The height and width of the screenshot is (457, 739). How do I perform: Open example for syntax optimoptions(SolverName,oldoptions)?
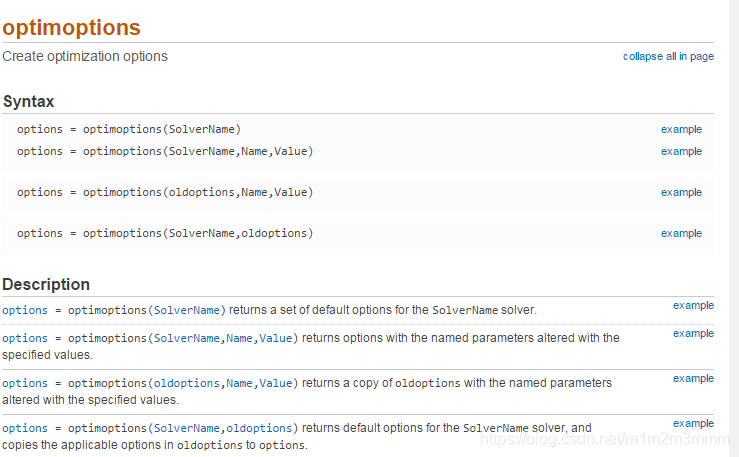pos(681,234)
